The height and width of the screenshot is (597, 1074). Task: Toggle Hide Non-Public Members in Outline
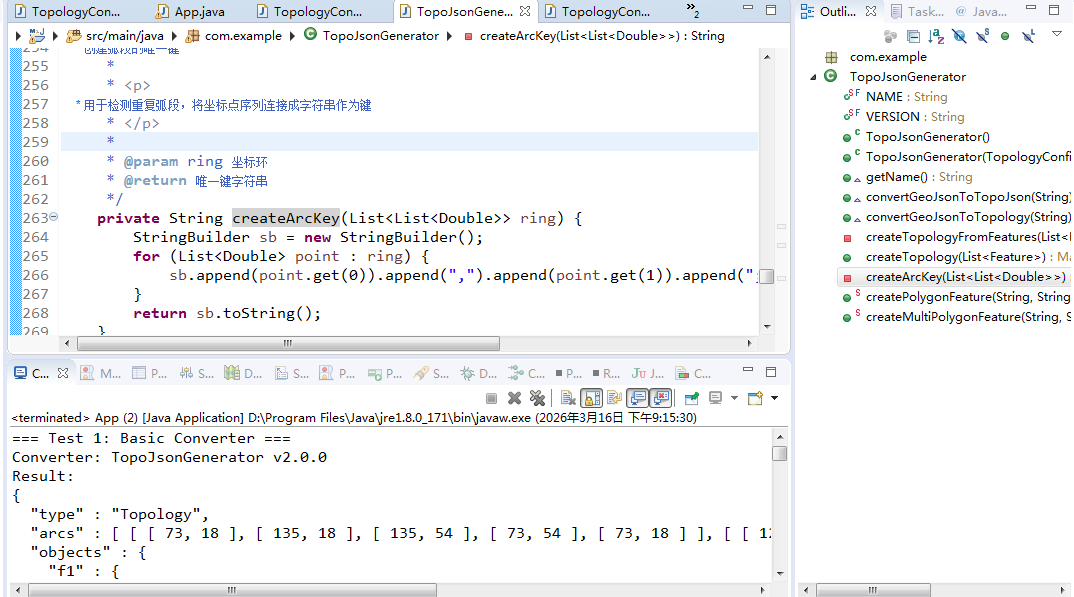(x=1005, y=36)
